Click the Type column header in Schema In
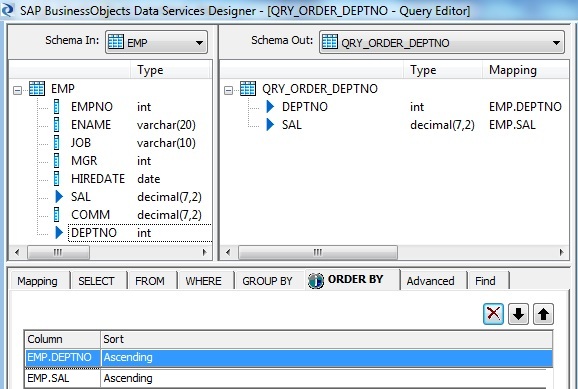Image resolution: width=578 pixels, height=389 pixels. point(170,70)
